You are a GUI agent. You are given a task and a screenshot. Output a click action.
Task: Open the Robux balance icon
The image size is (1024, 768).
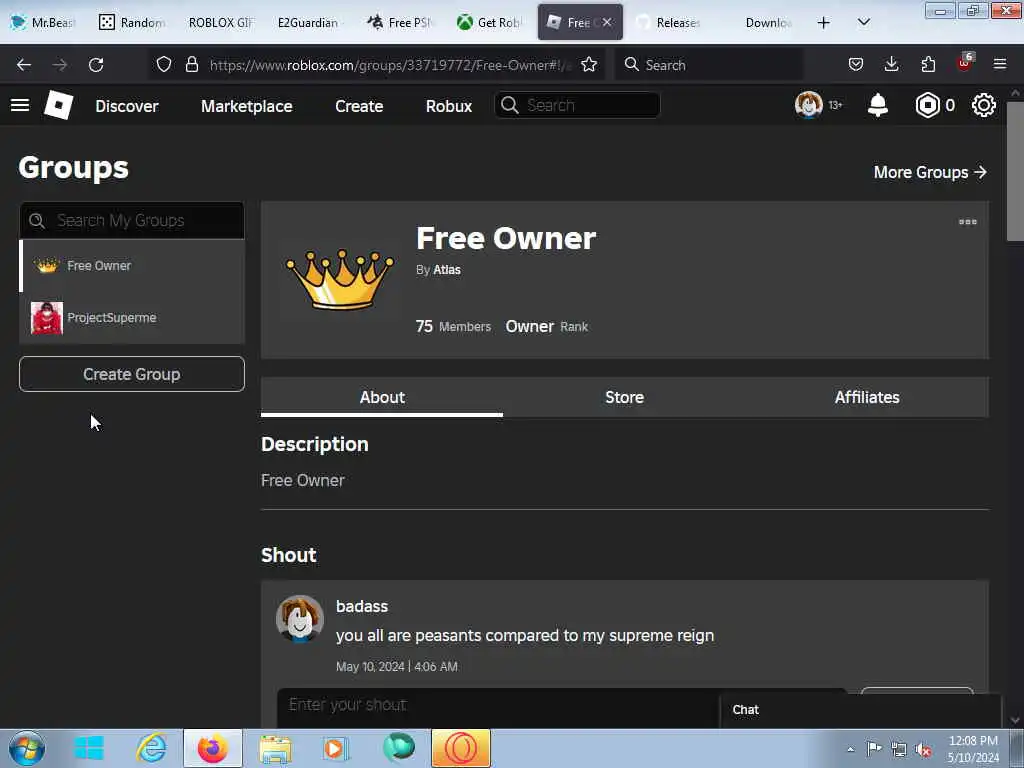click(927, 105)
